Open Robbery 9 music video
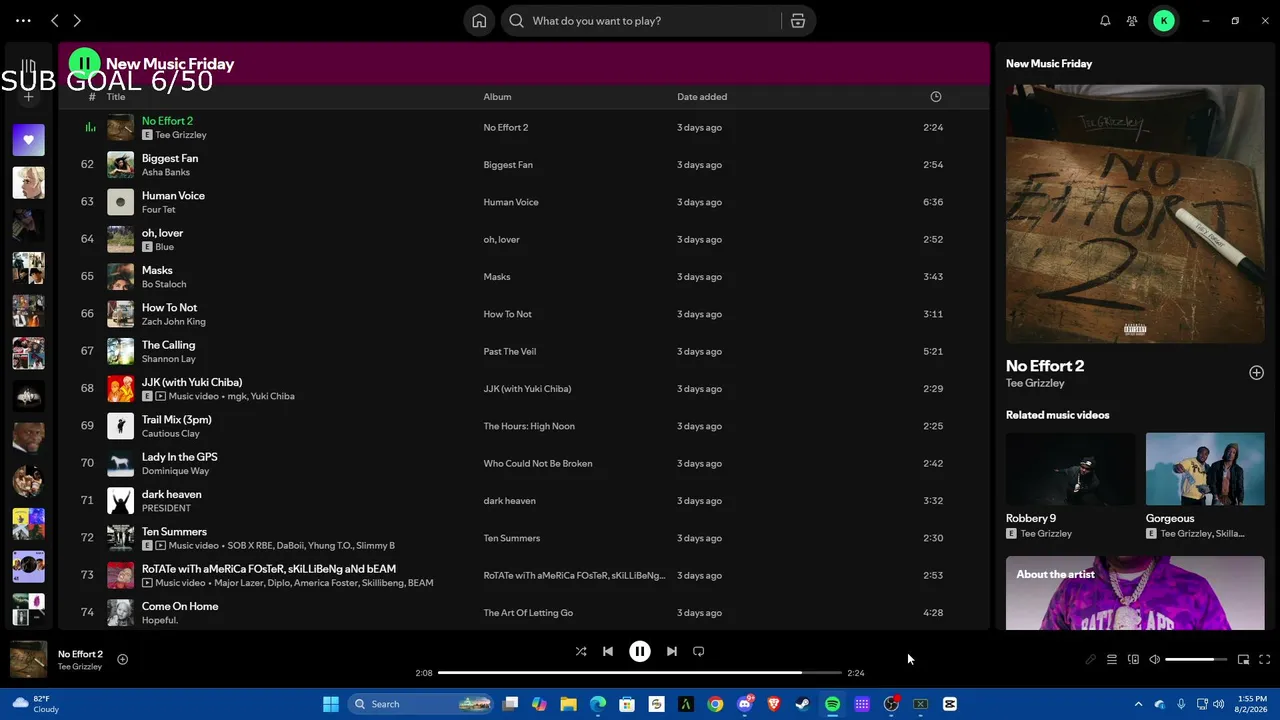Screen dimensions: 1280x720 coord(1070,485)
